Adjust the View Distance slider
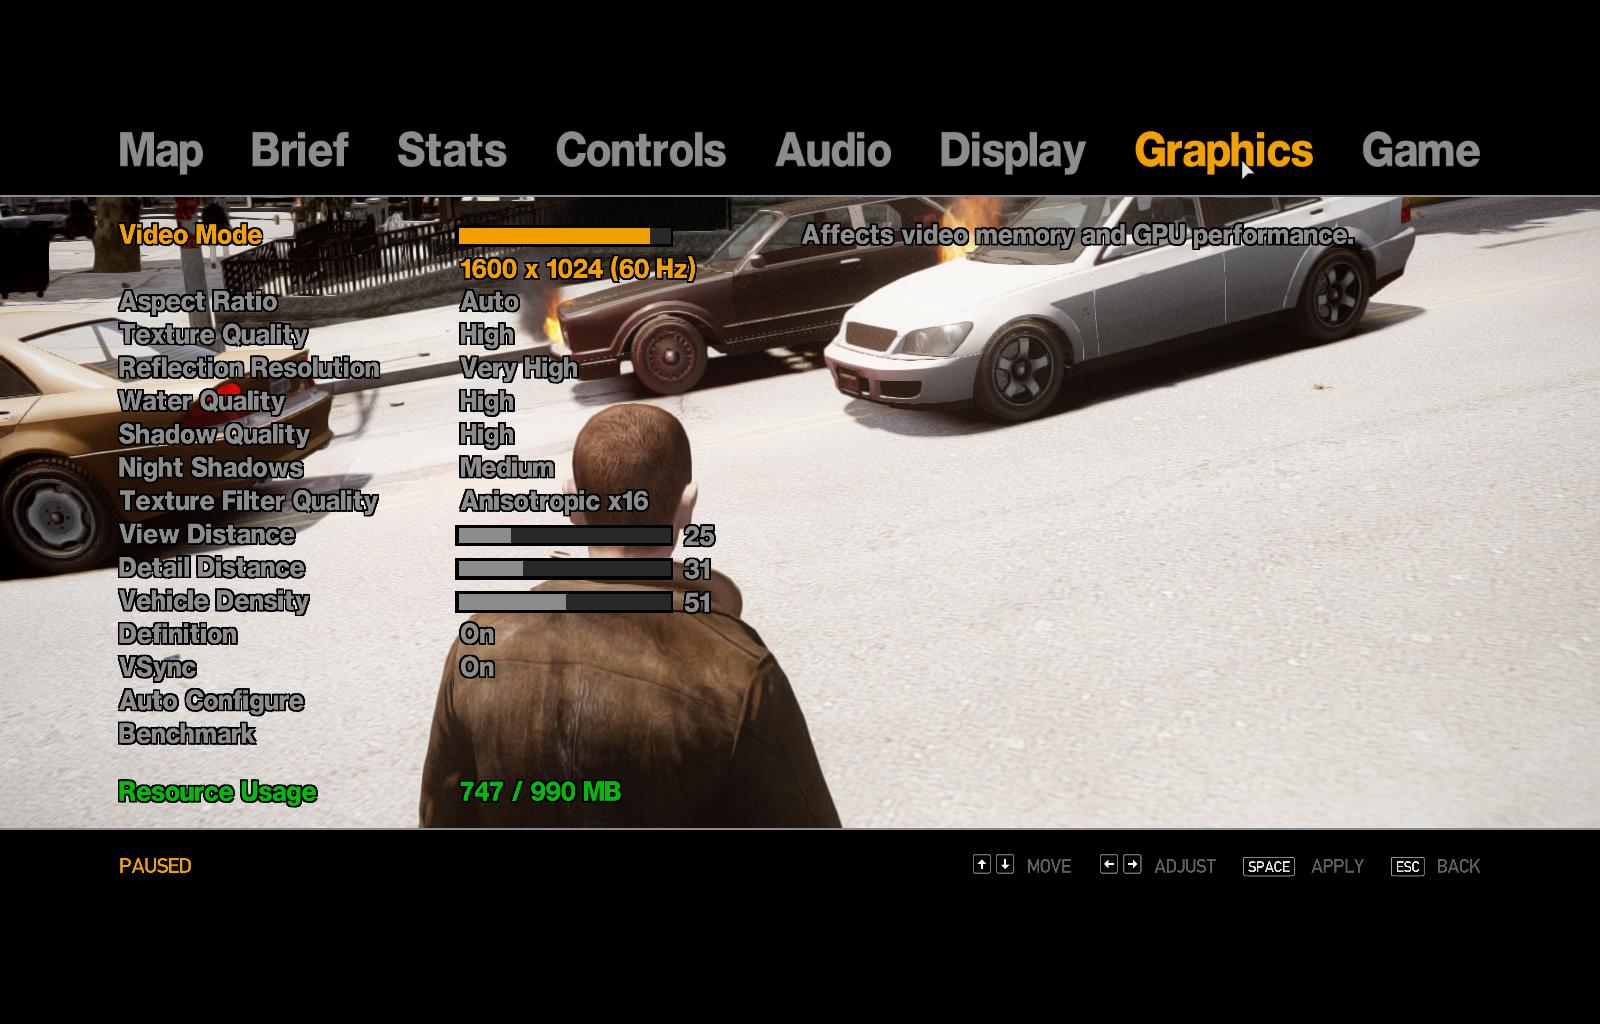 point(564,536)
